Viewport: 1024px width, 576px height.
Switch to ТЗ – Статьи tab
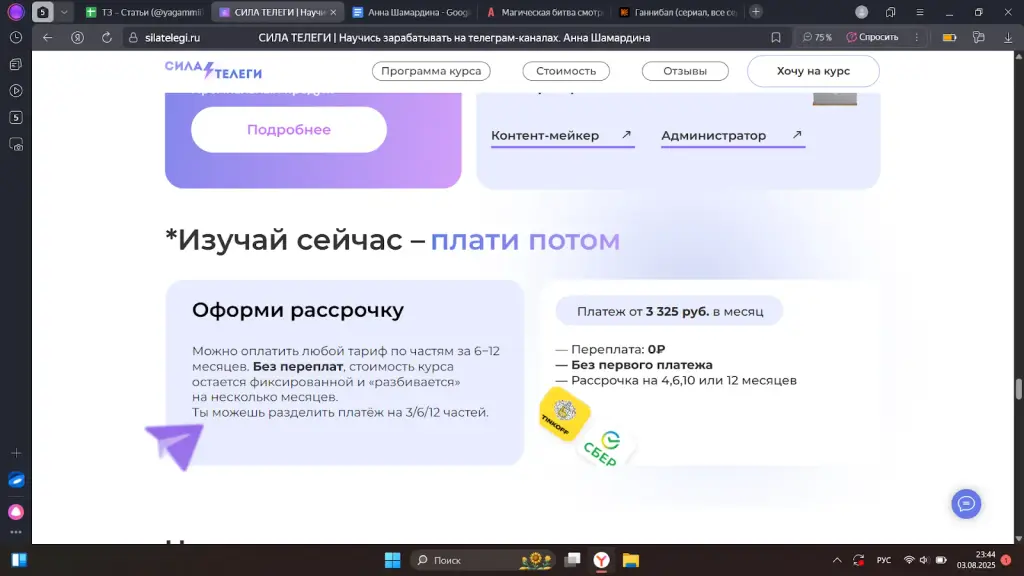click(144, 12)
